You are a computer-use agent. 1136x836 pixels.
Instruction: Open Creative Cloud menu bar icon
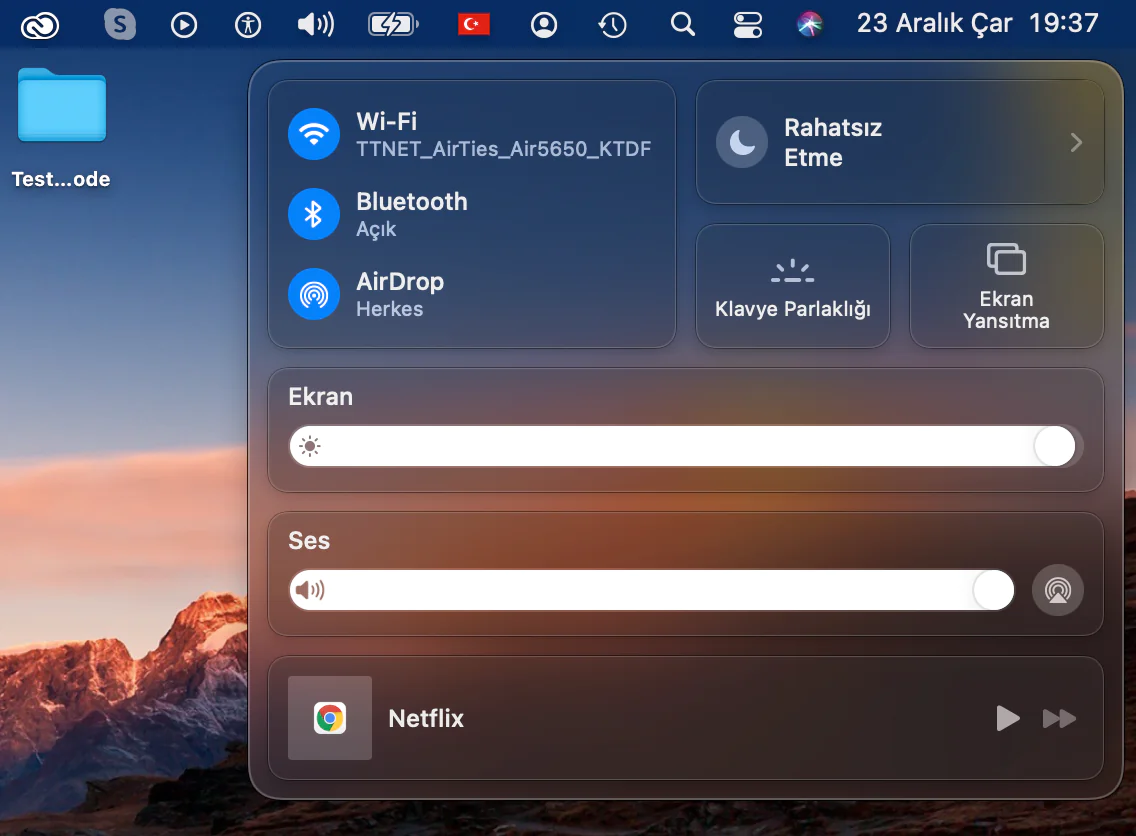41,24
